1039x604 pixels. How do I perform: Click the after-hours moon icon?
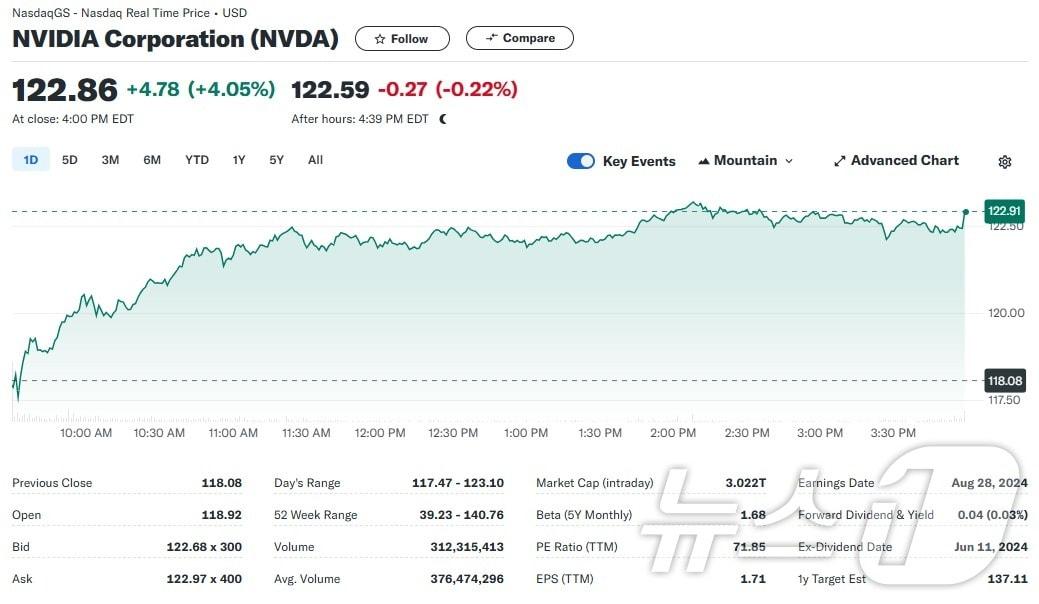point(443,119)
